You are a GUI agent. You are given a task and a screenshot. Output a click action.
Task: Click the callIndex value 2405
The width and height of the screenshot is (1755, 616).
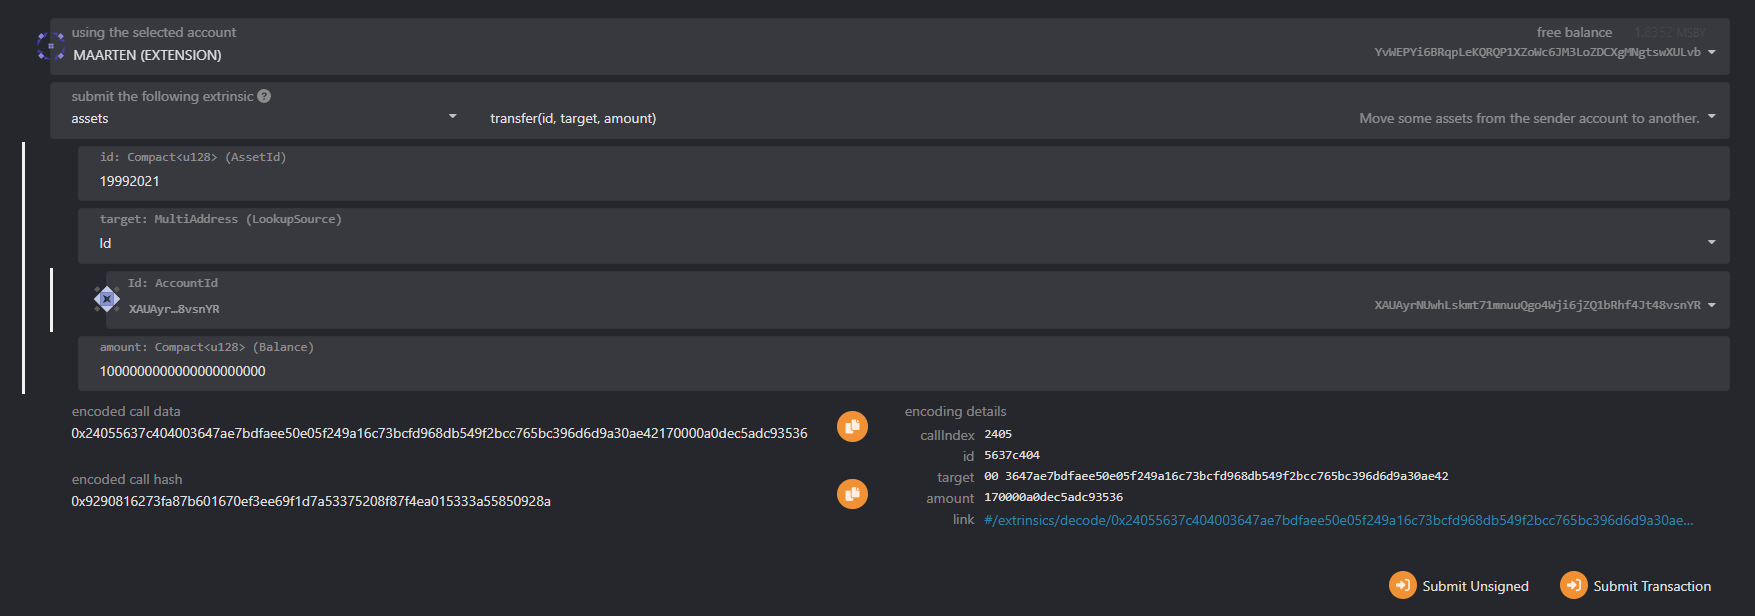pyautogui.click(x=998, y=434)
